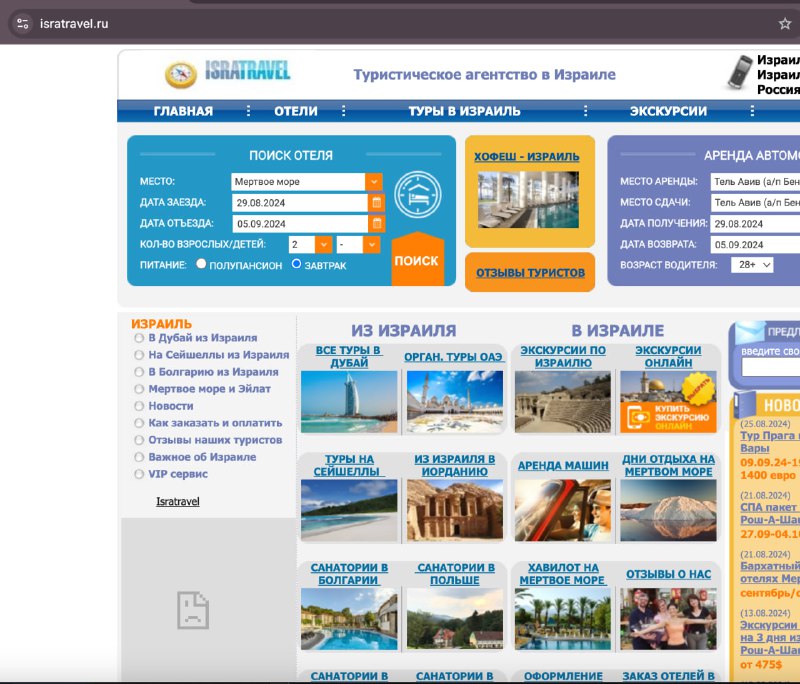
Task: Open the ГЛАВНАЯ menu item
Action: (183, 111)
